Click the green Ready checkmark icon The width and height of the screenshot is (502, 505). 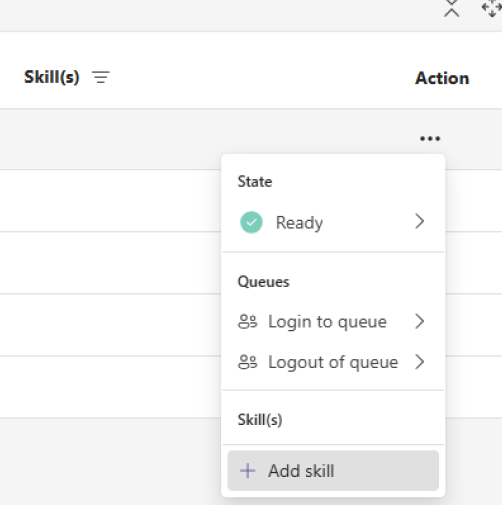(251, 222)
